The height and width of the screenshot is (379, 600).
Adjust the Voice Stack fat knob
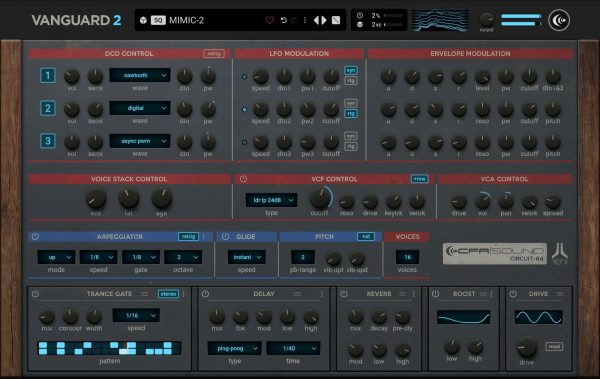(129, 198)
